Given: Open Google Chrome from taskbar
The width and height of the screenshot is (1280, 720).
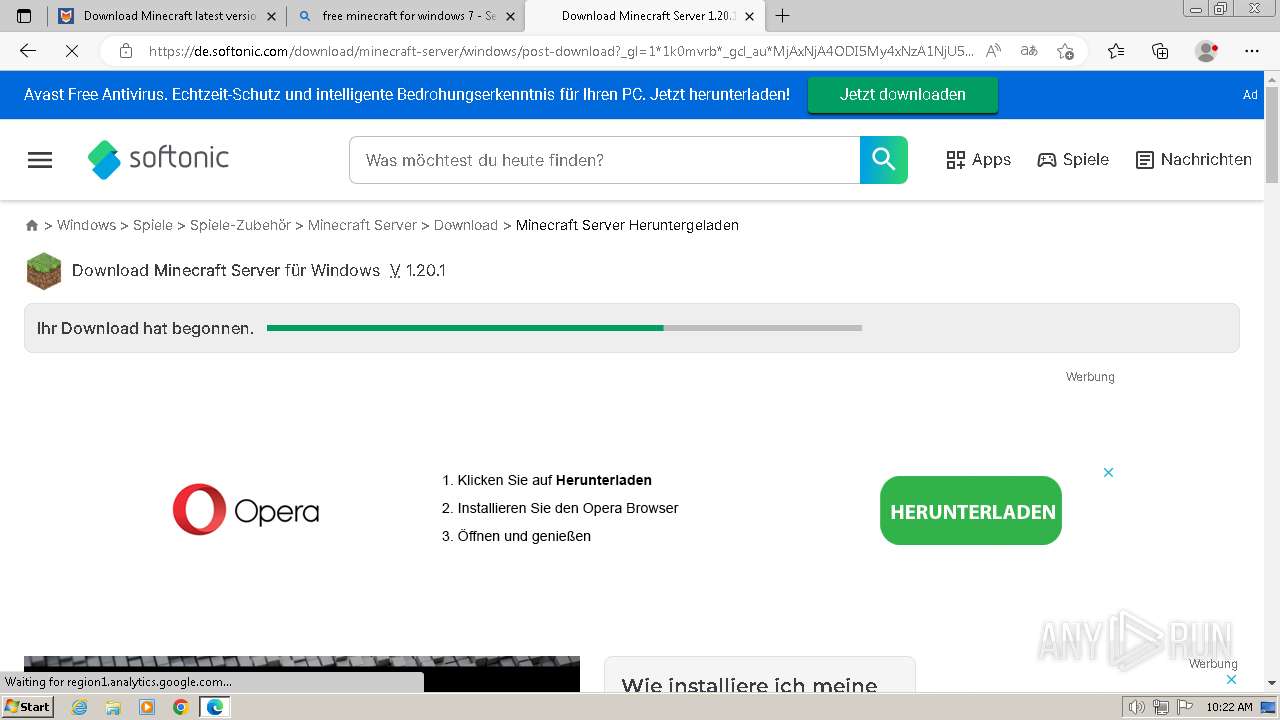Looking at the screenshot, I should coord(181,707).
